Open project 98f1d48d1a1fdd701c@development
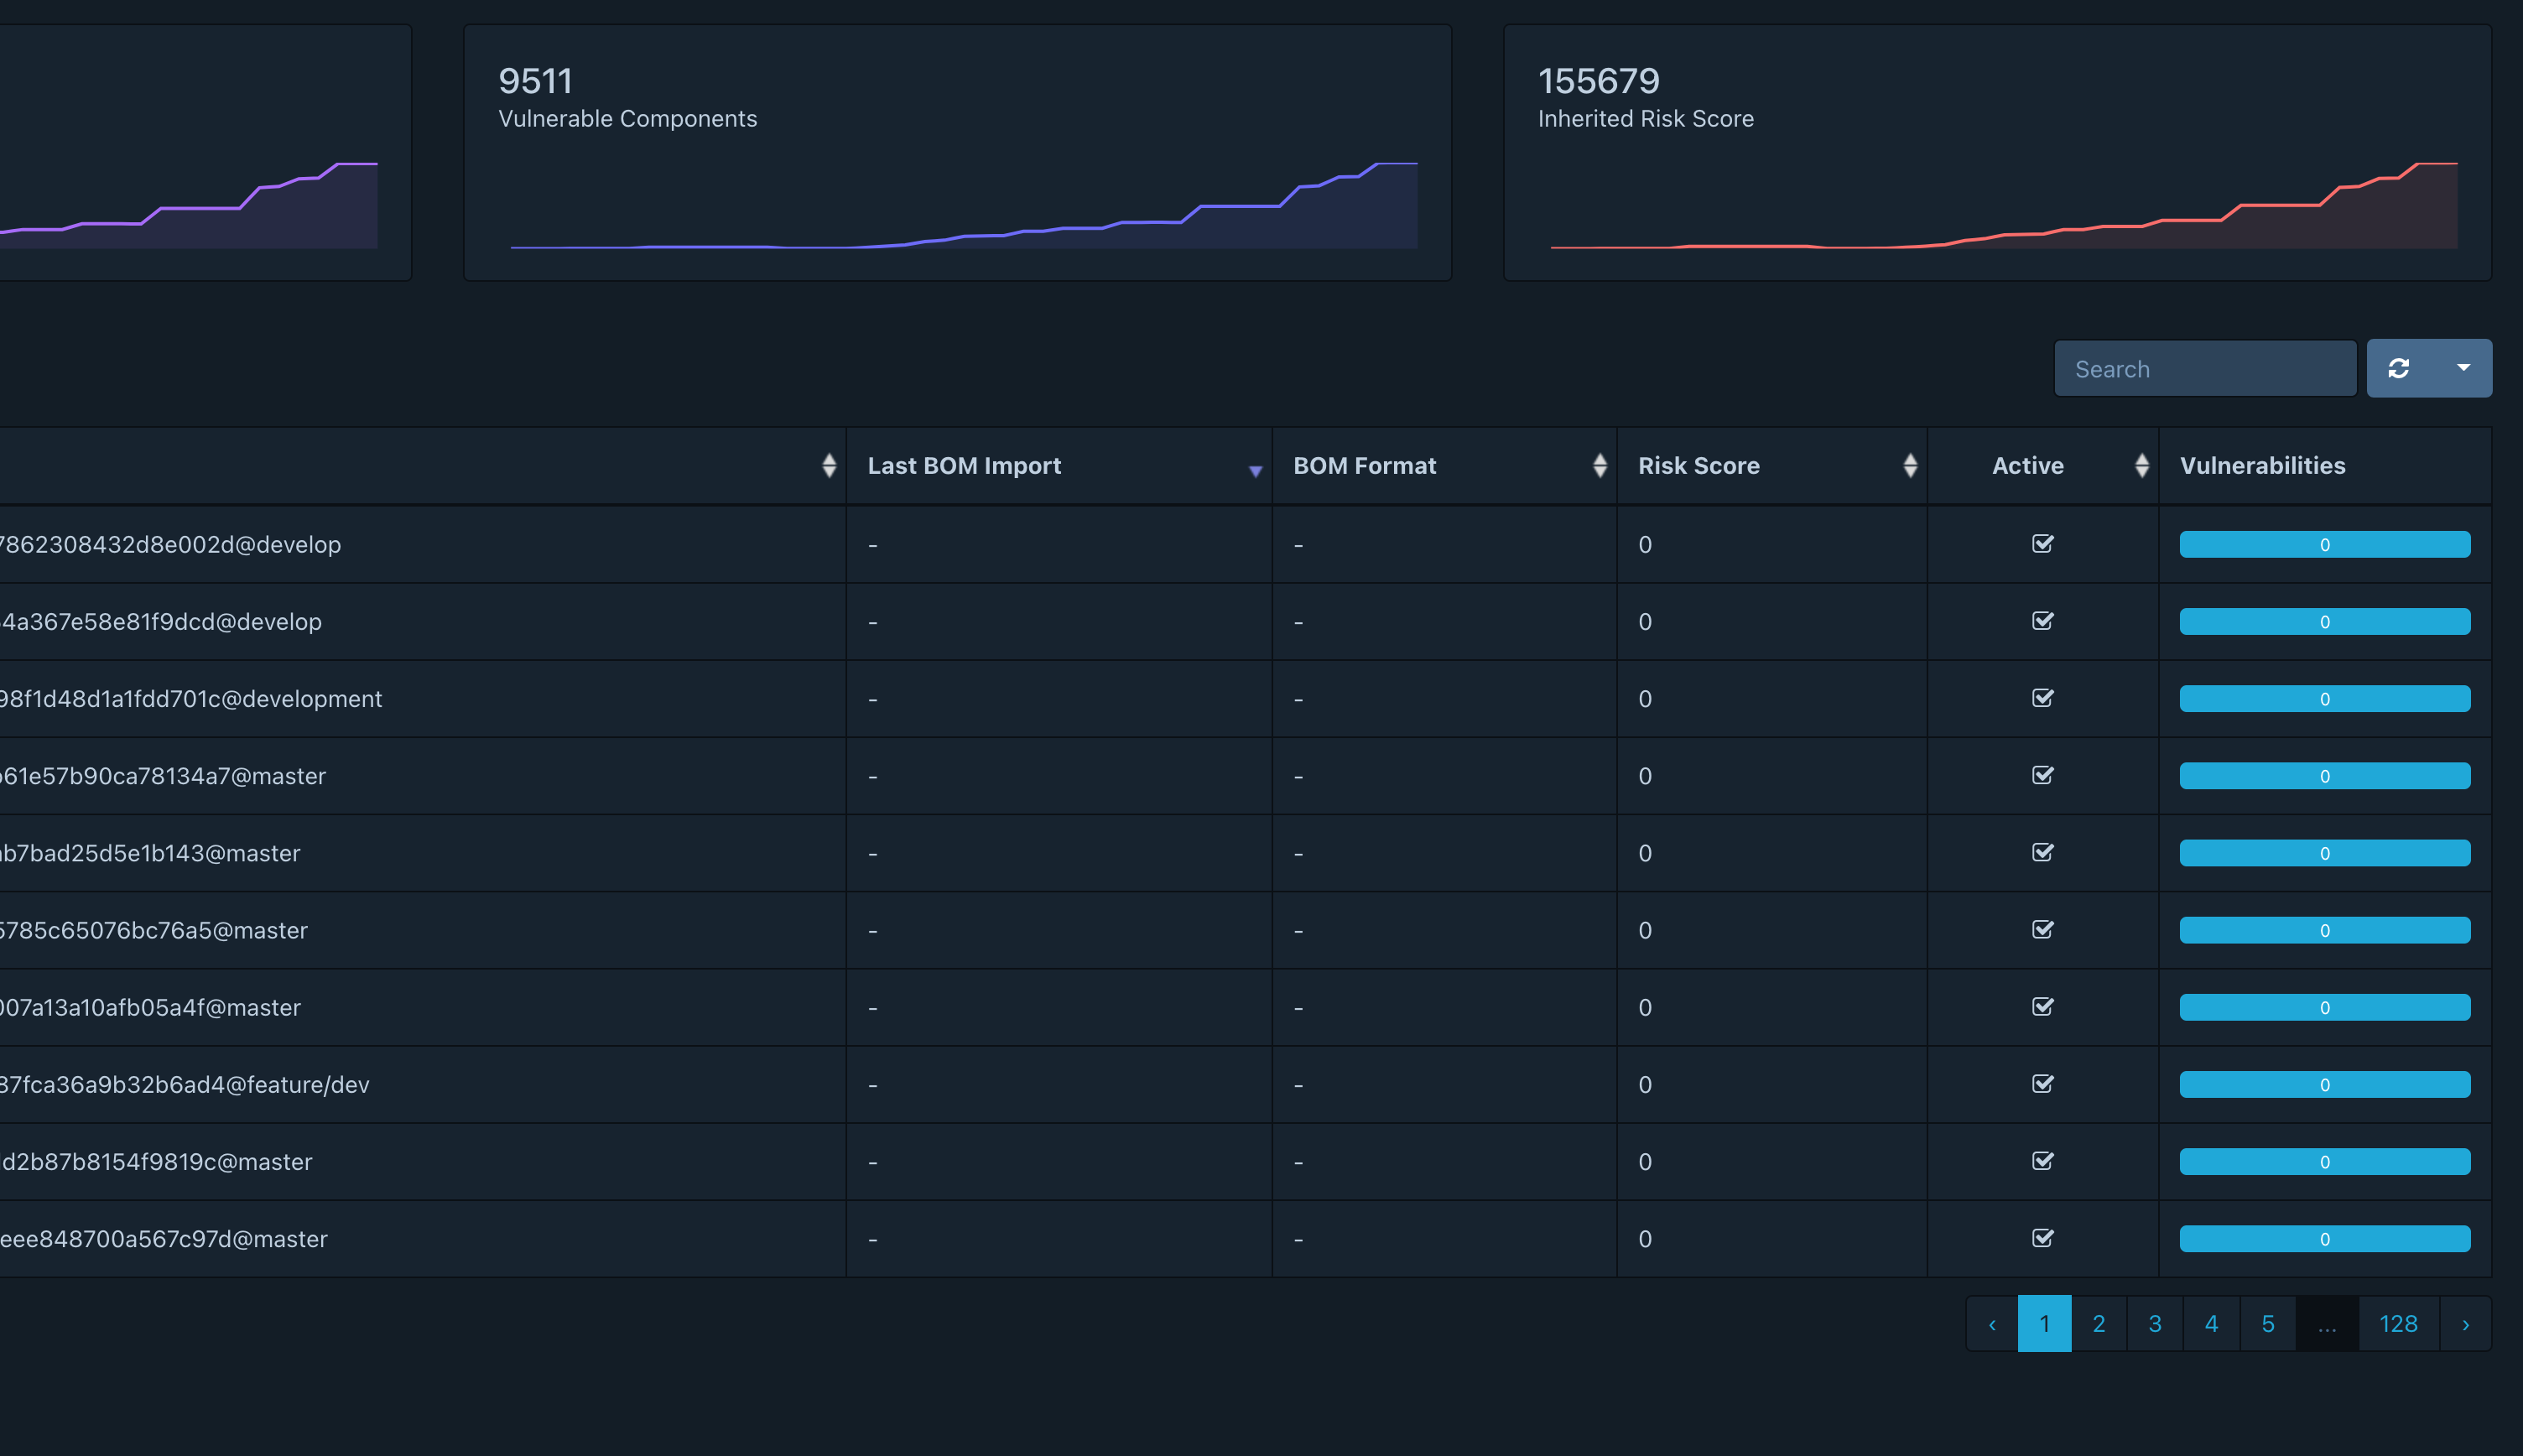The image size is (2523, 1456). pyautogui.click(x=190, y=699)
